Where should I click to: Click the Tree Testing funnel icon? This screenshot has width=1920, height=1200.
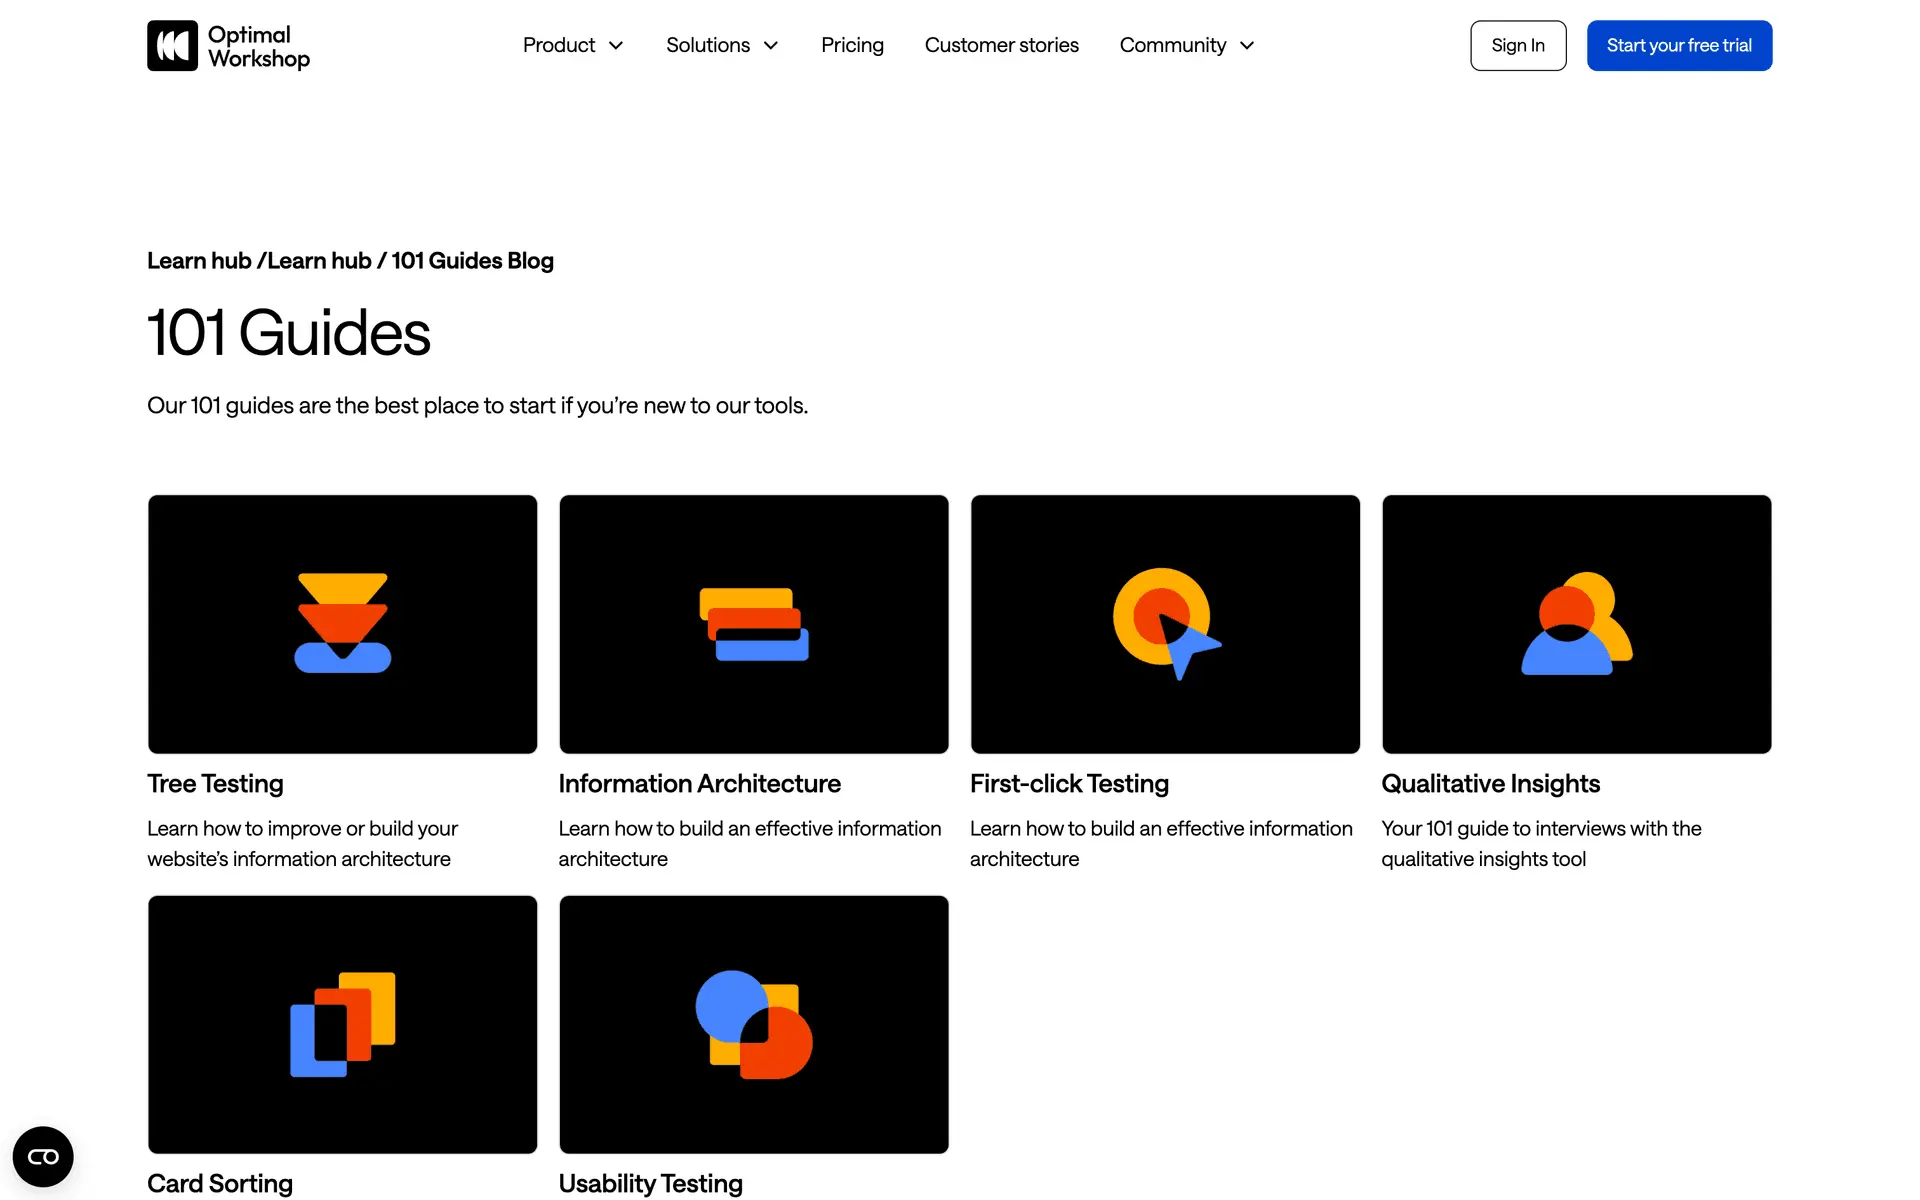pyautogui.click(x=342, y=622)
